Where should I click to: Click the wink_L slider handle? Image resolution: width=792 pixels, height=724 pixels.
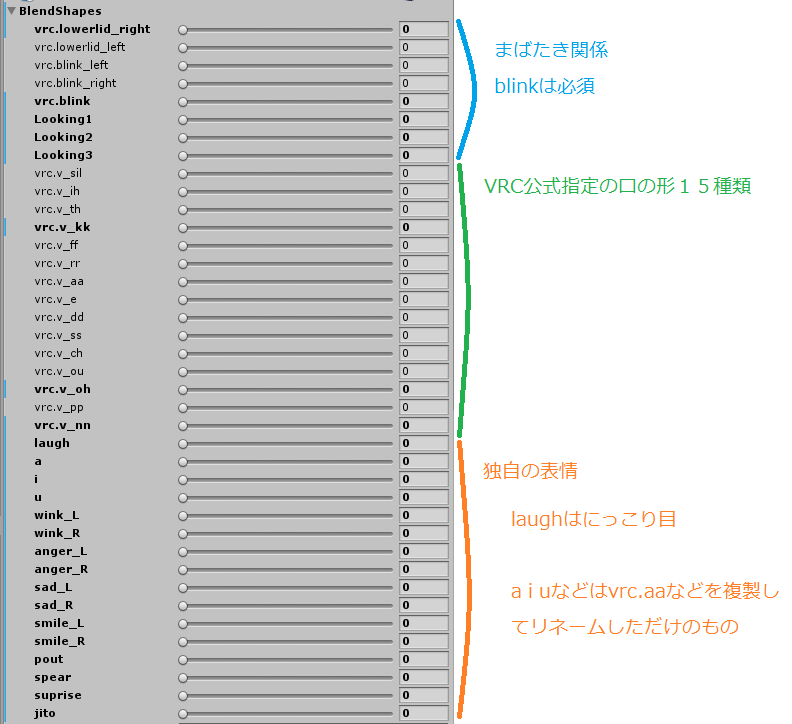click(183, 516)
